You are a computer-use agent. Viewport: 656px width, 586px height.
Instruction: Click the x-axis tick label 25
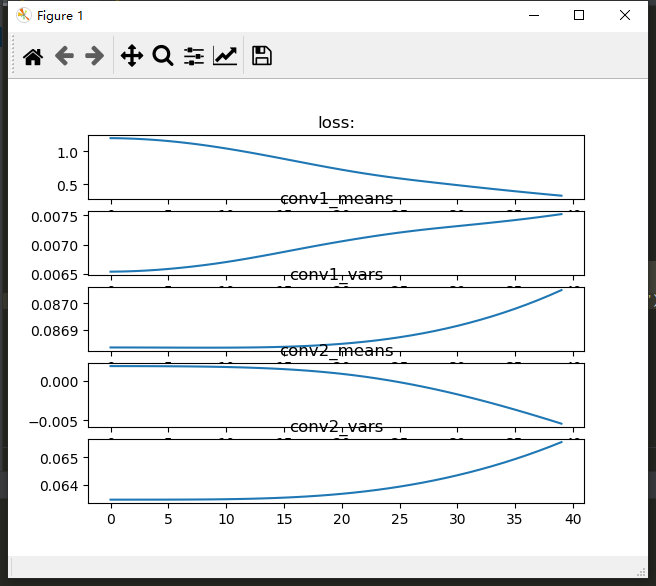point(400,519)
